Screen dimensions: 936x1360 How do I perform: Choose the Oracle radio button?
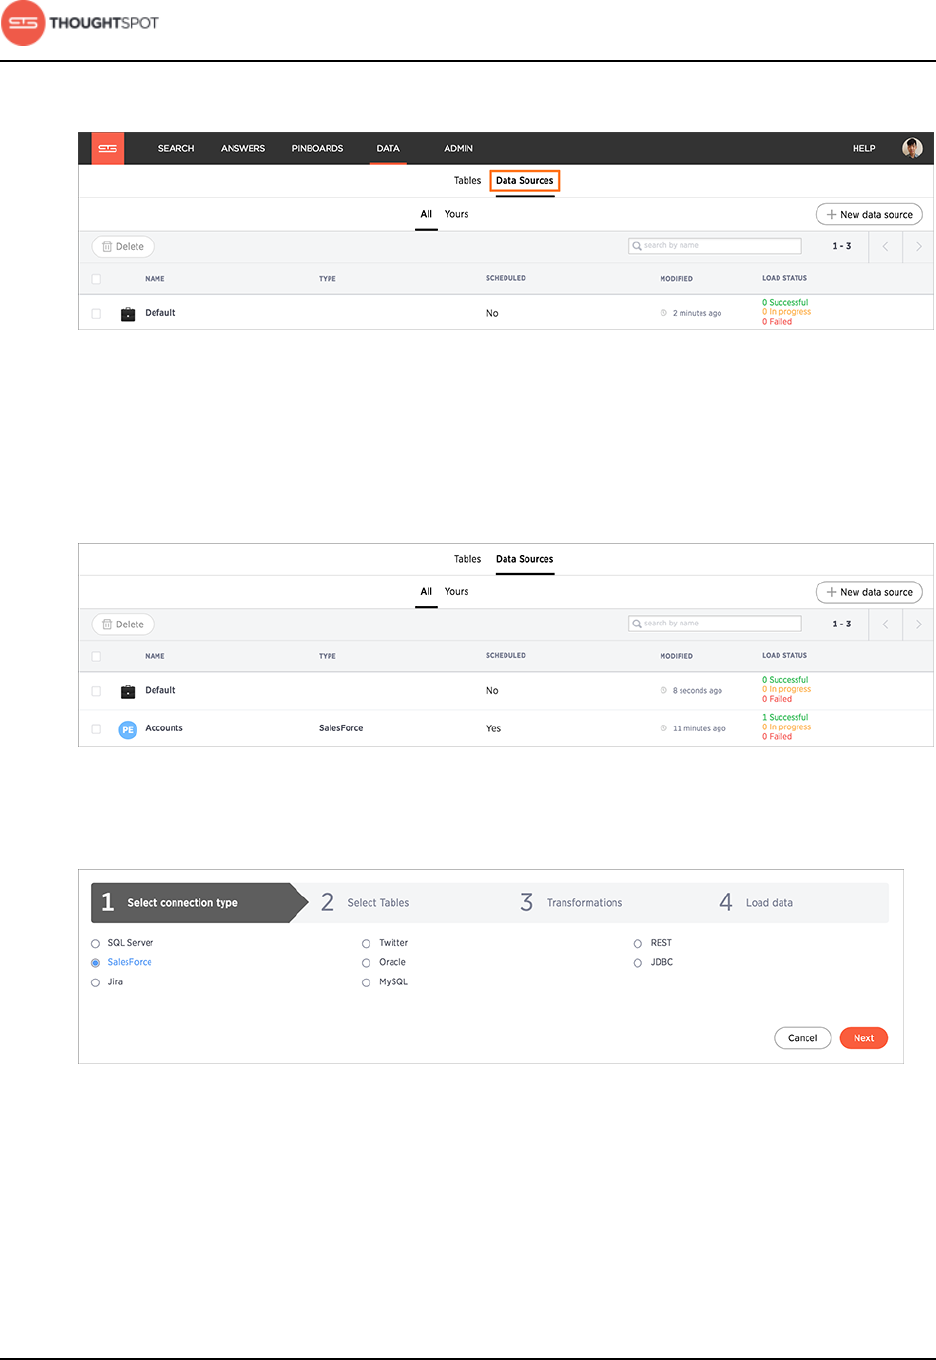[x=366, y=963]
